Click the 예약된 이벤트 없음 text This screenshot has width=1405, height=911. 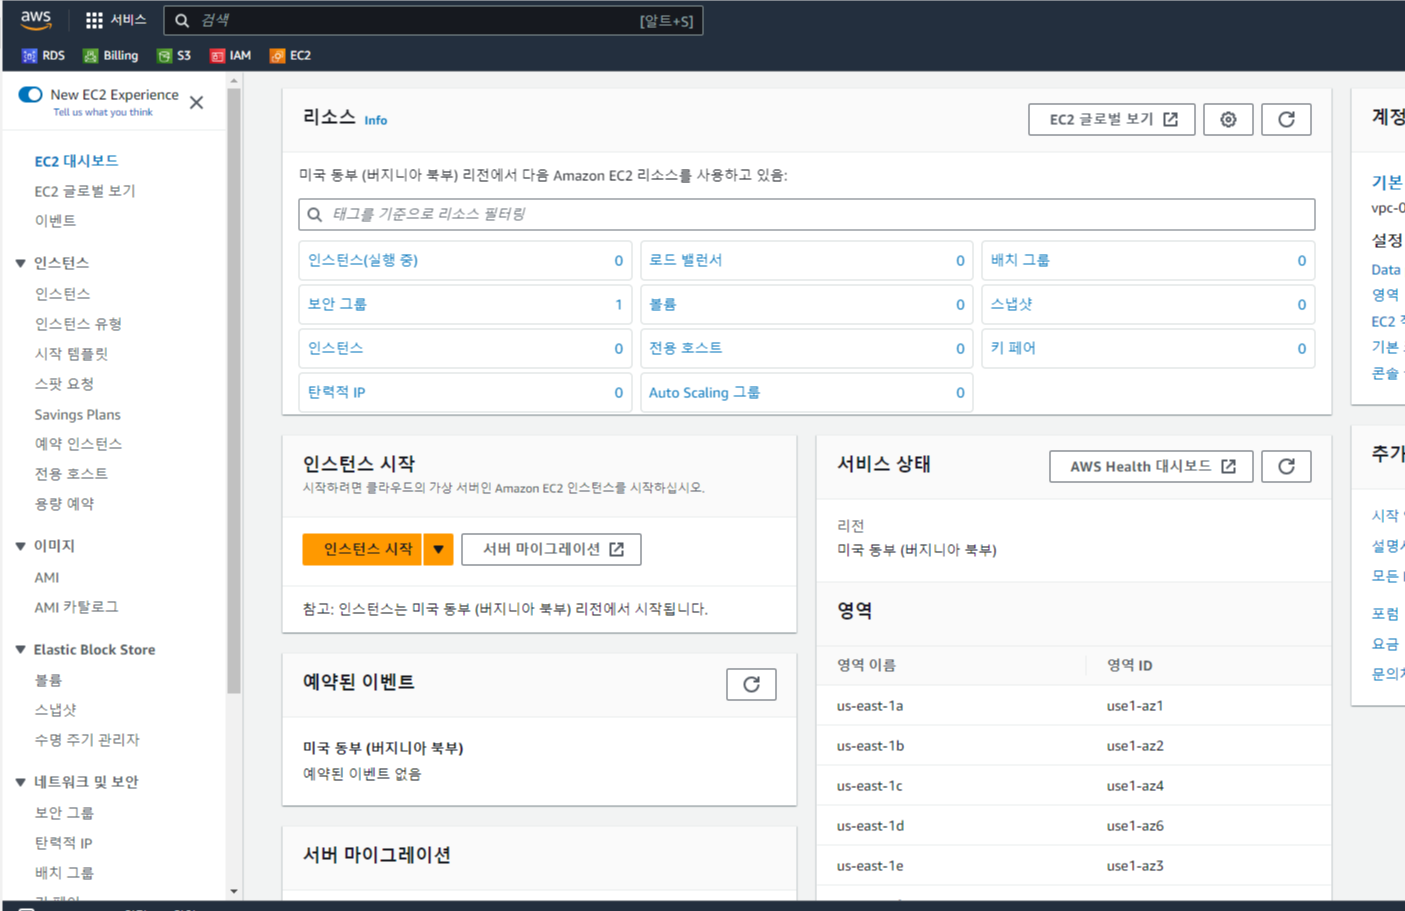point(362,774)
